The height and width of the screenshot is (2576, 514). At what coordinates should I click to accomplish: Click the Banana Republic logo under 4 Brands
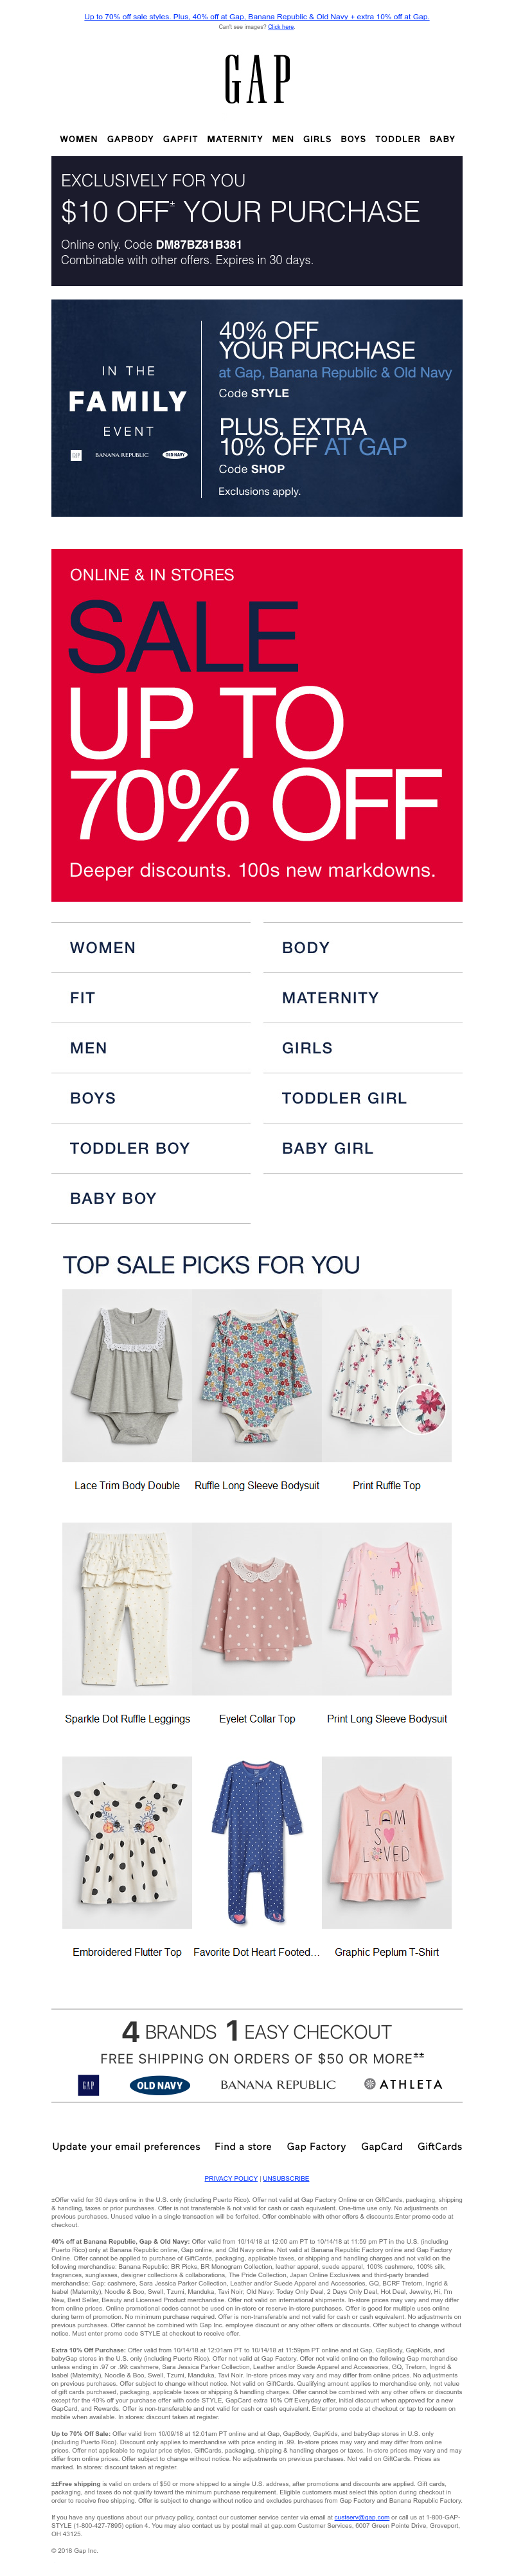point(278,2085)
